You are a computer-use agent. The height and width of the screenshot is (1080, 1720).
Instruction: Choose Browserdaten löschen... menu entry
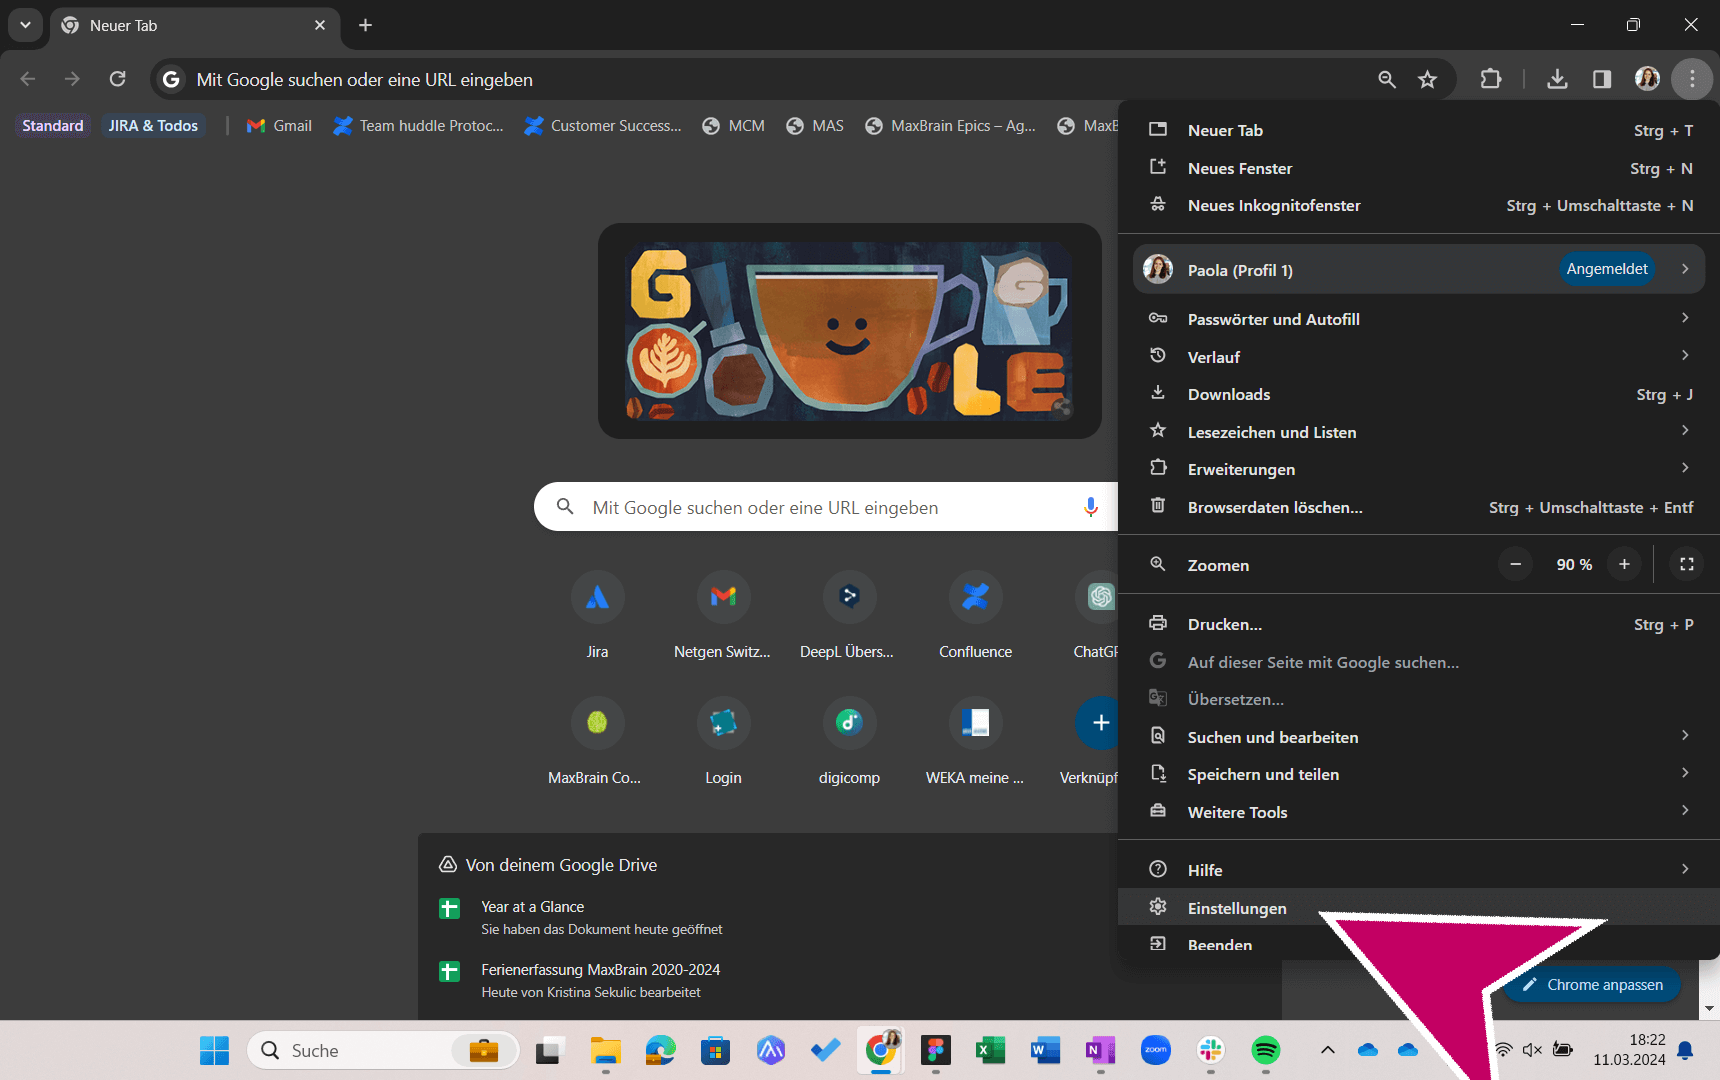[1419, 507]
